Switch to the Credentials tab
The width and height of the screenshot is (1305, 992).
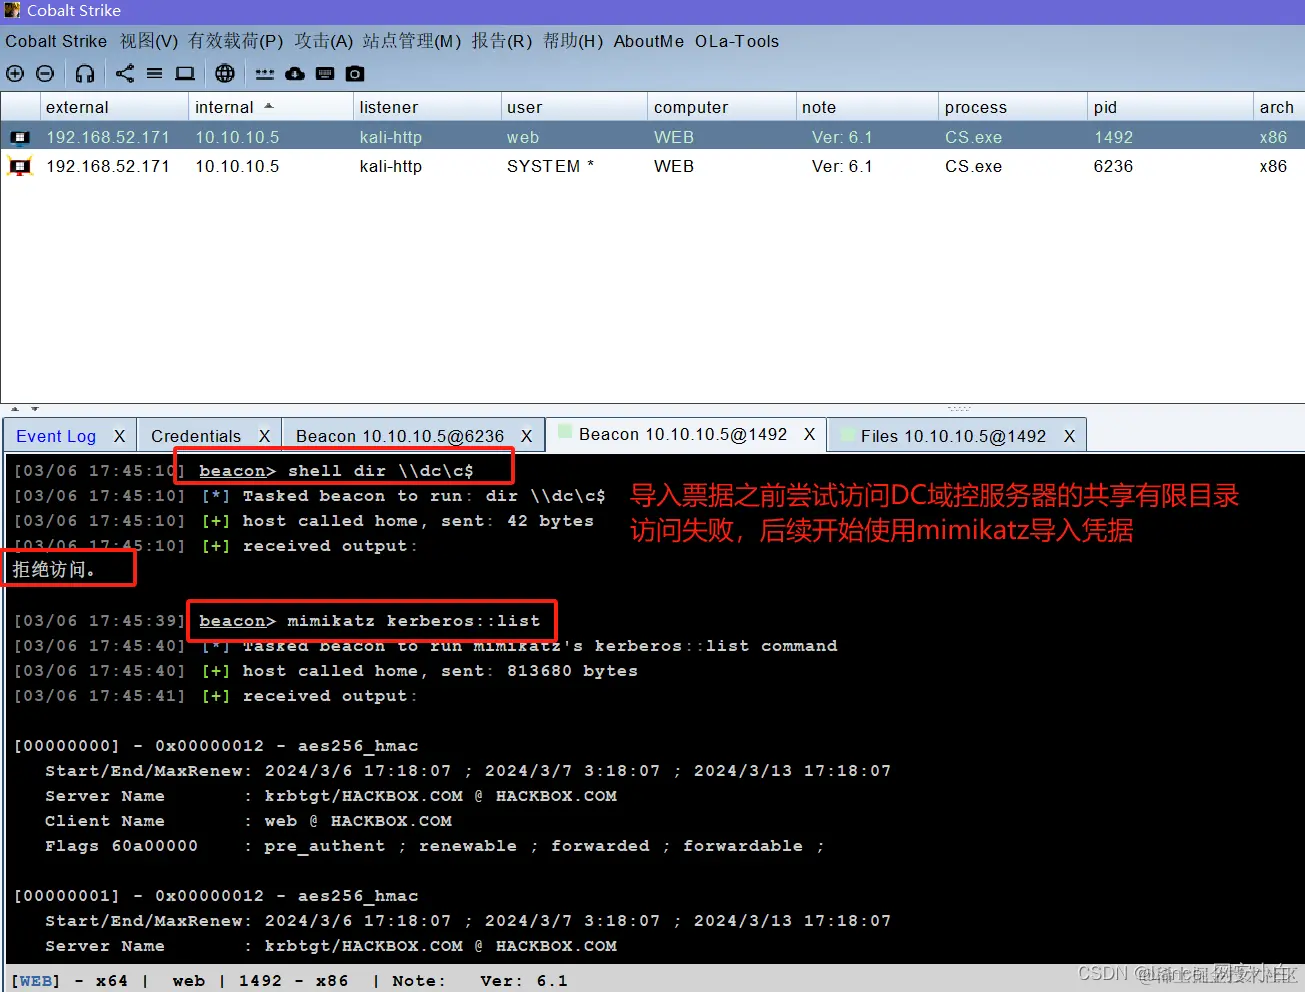point(196,436)
